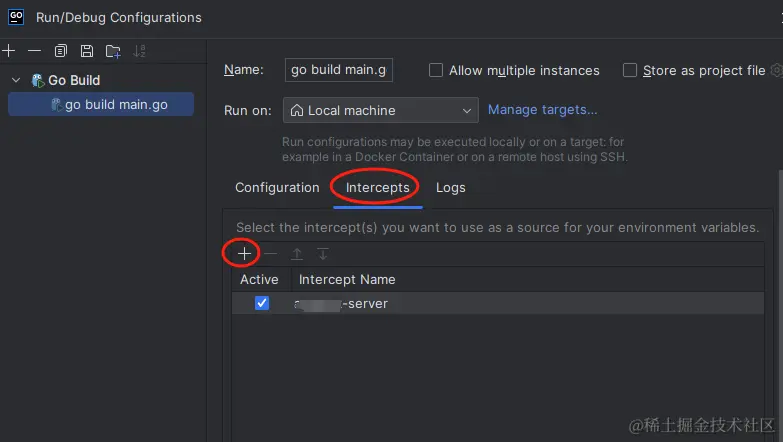Switch to the Configuration tab
The height and width of the screenshot is (442, 783).
tap(277, 187)
